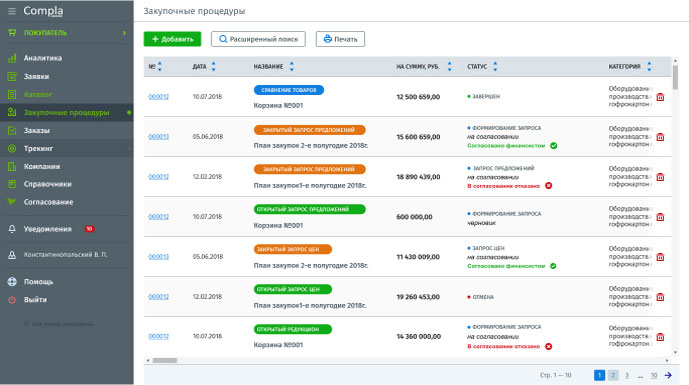The width and height of the screenshot is (689, 385).
Task: Sort by Статус column arrows
Action: pos(495,66)
